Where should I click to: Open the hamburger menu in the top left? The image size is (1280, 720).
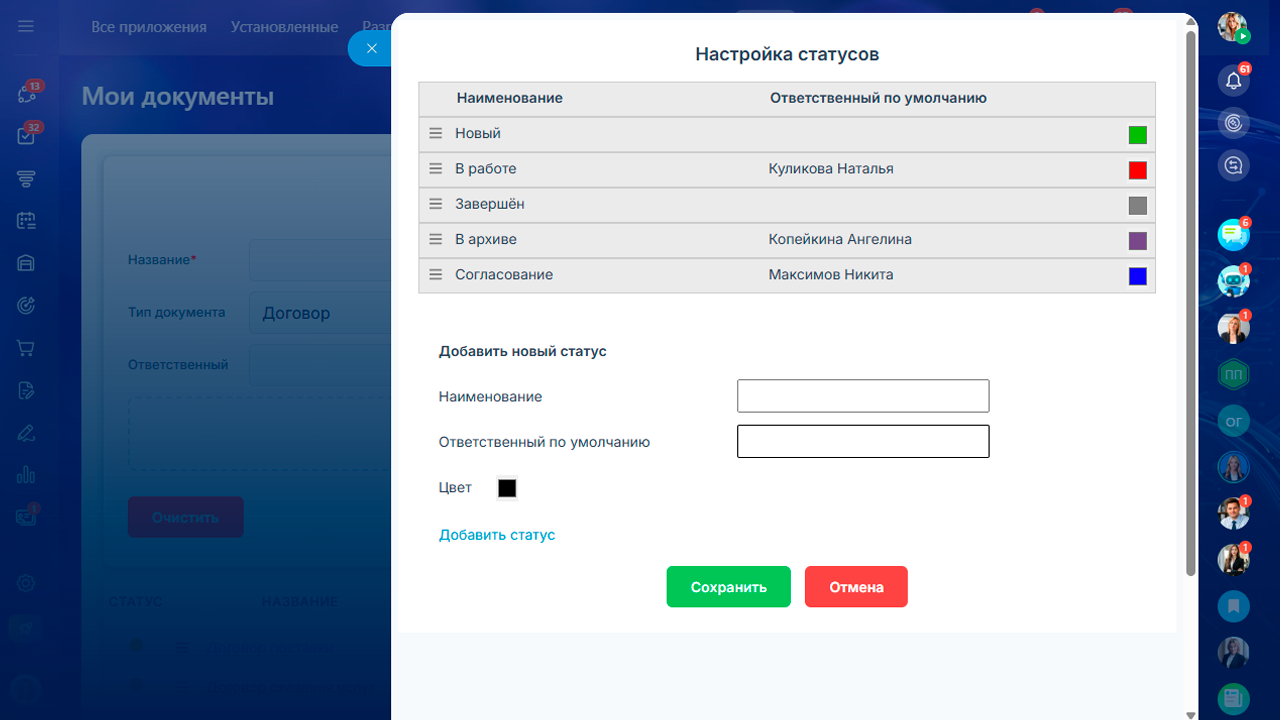point(26,26)
